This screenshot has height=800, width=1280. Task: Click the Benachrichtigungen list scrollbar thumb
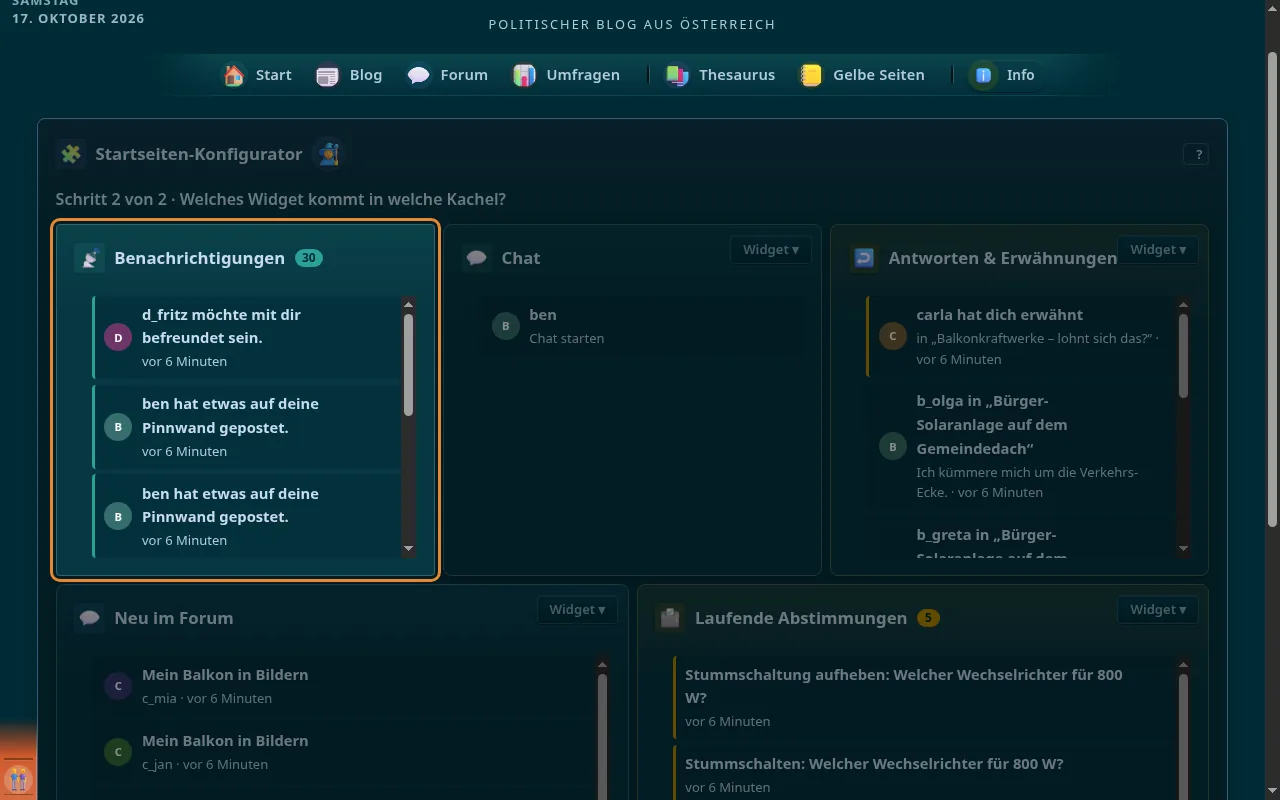tap(408, 365)
